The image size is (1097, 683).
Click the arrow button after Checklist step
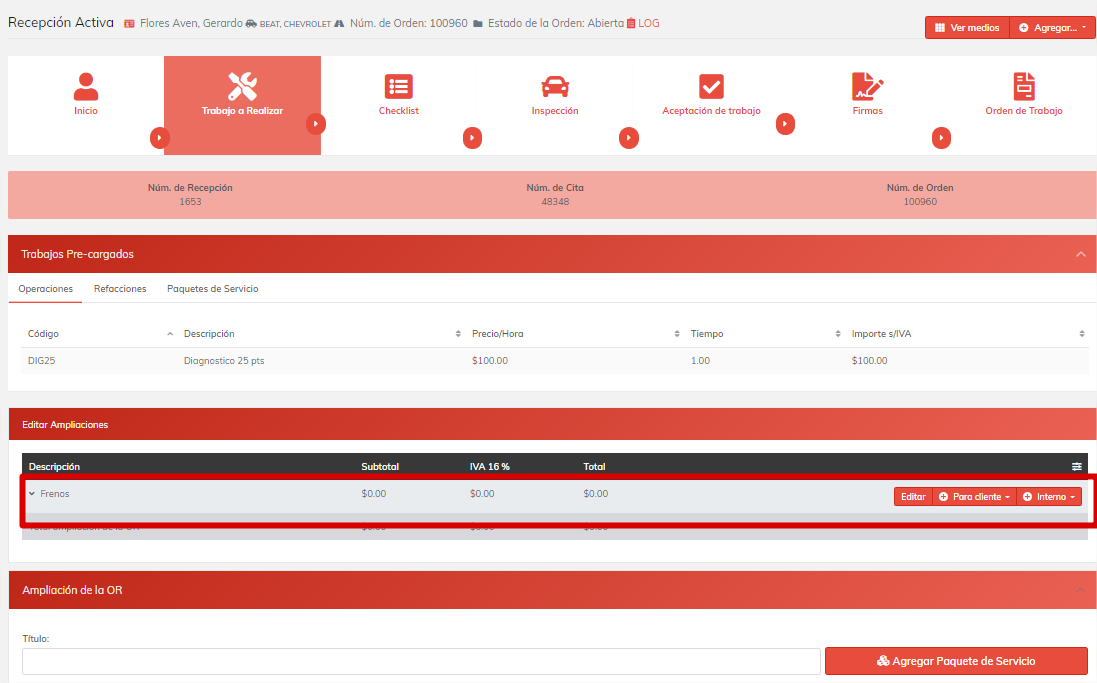(472, 138)
